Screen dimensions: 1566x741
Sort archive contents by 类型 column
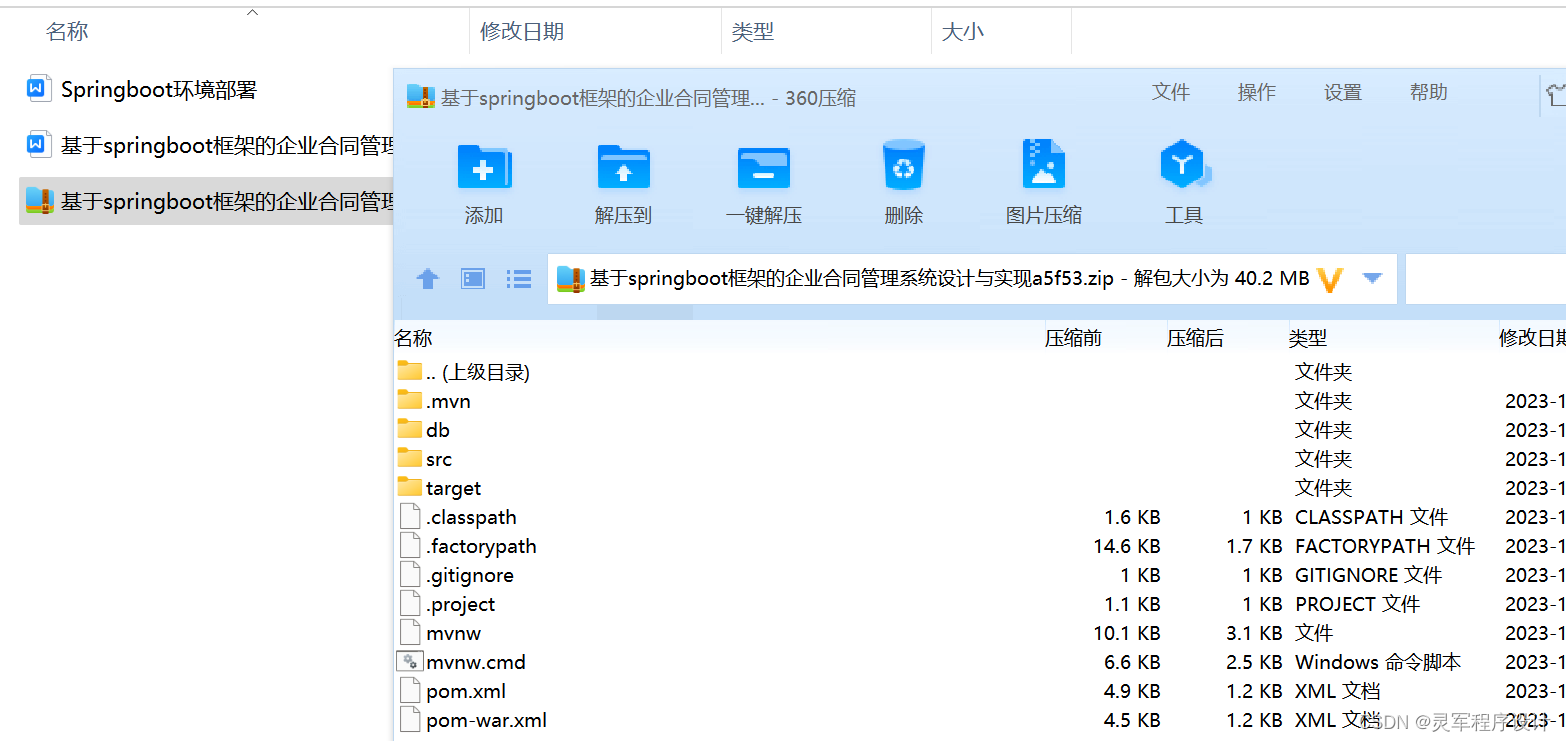(1308, 337)
